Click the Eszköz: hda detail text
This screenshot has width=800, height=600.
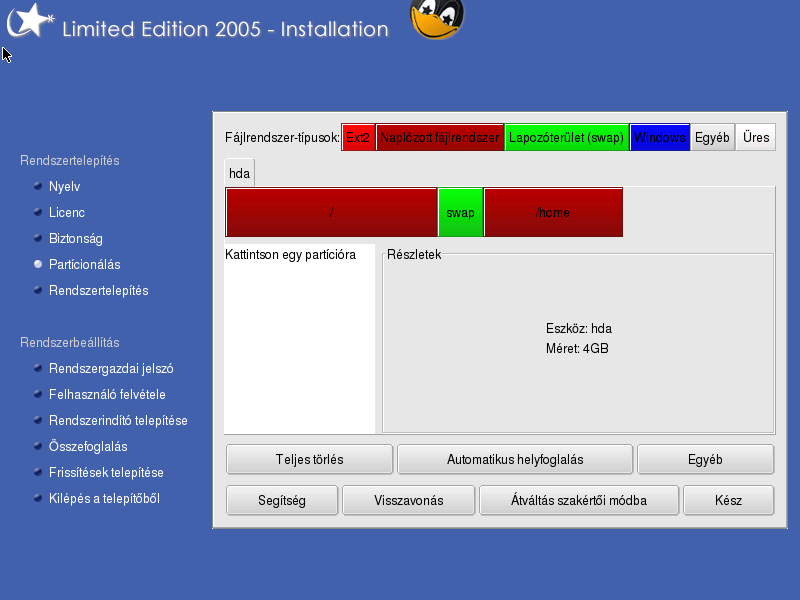click(x=579, y=329)
